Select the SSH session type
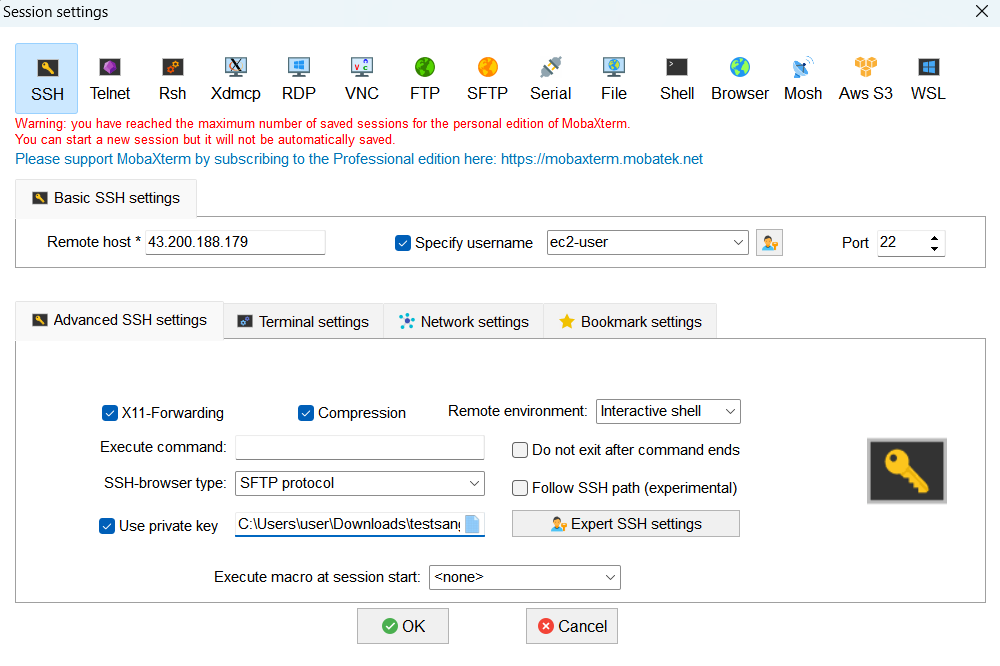This screenshot has height=666, width=1000. click(x=47, y=78)
